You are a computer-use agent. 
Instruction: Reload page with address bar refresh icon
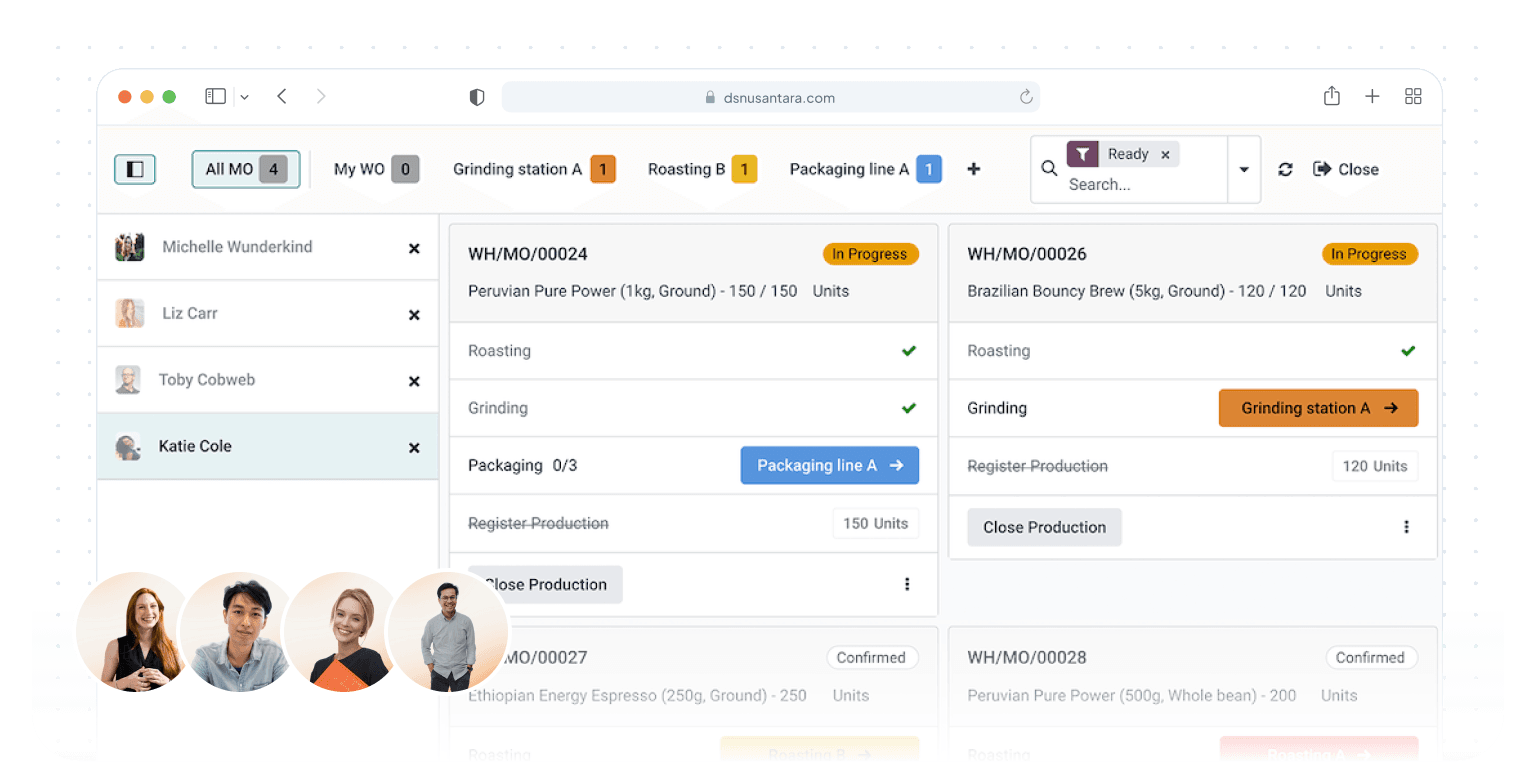[x=1026, y=97]
